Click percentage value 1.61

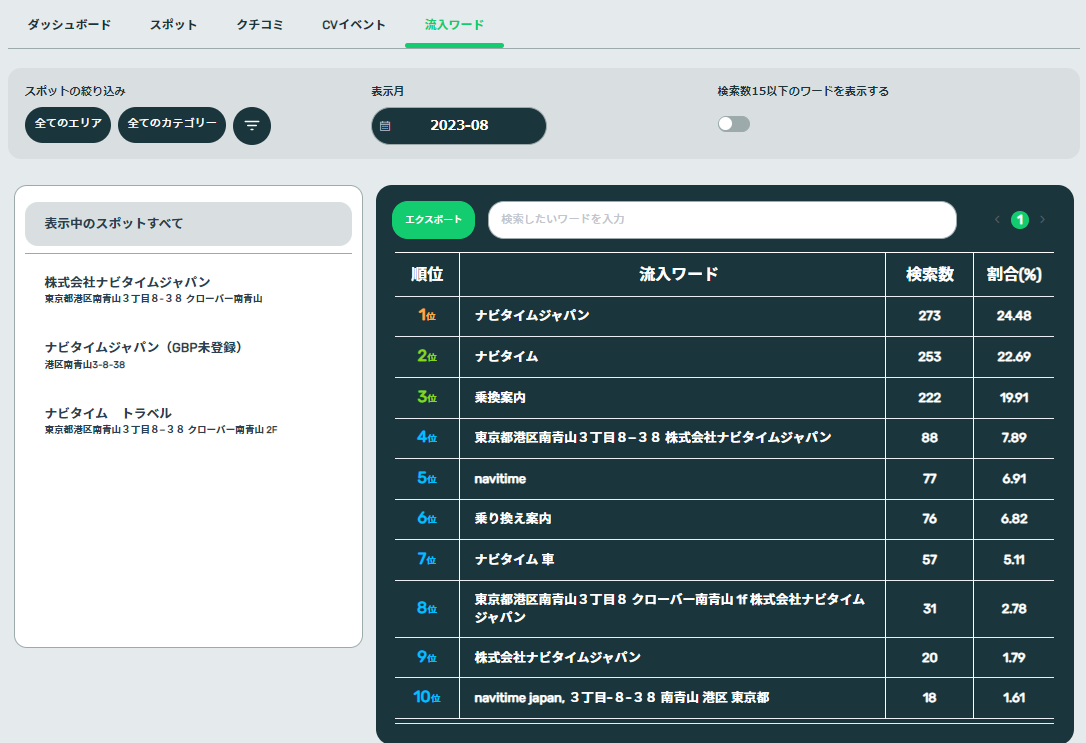pyautogui.click(x=1014, y=698)
